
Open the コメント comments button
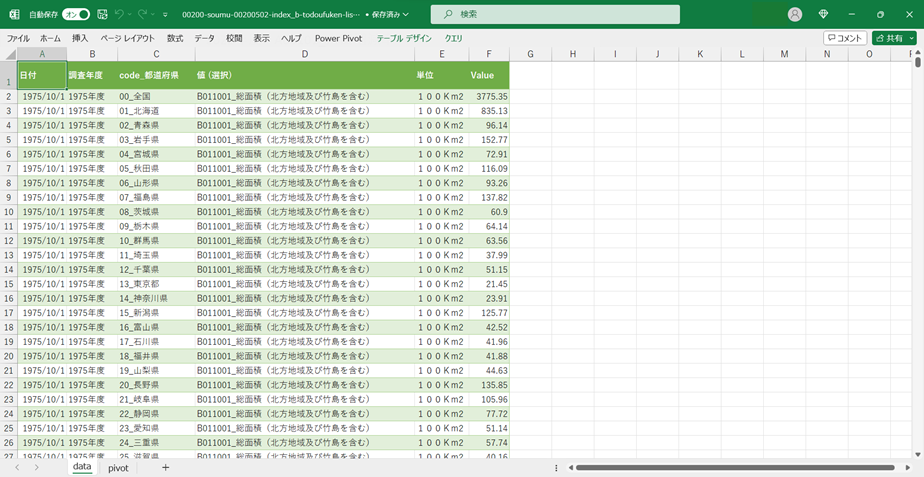tap(845, 38)
